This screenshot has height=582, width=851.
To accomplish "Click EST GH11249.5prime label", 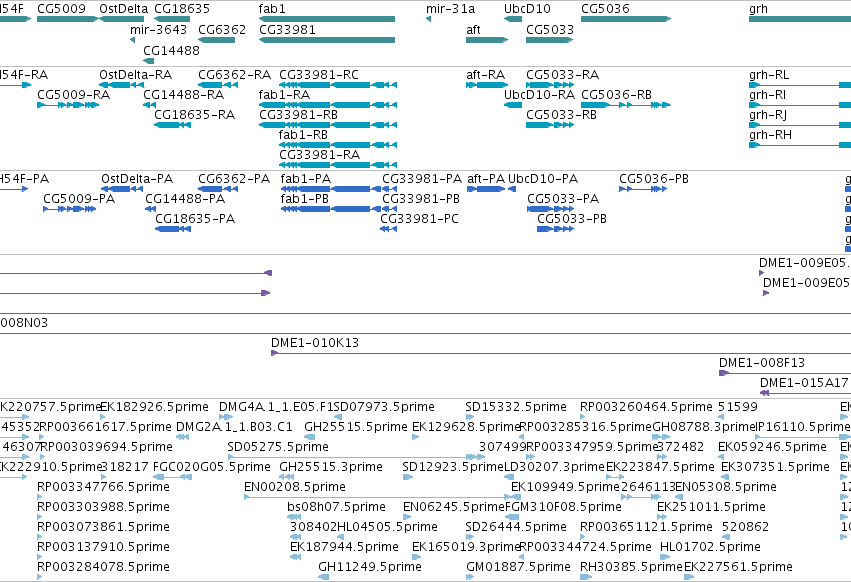I will tap(370, 566).
